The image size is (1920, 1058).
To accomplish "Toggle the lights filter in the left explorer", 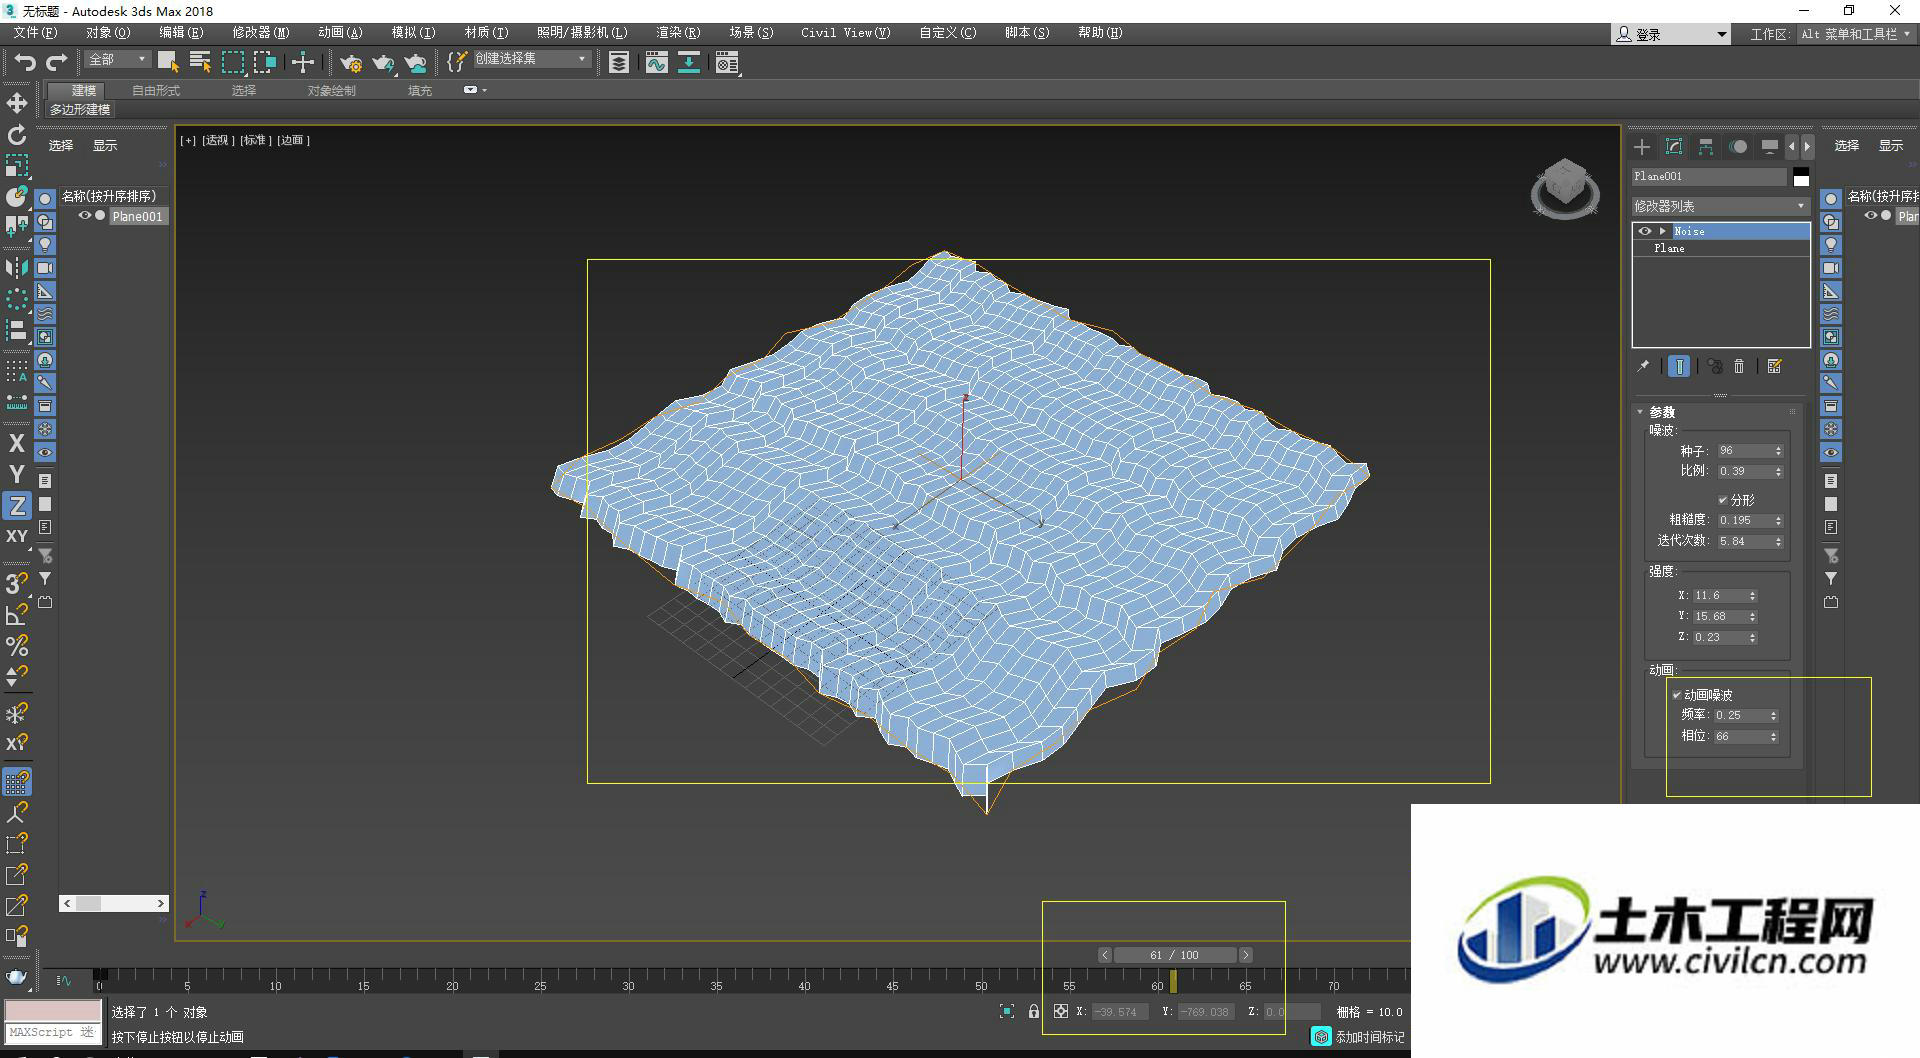I will pyautogui.click(x=45, y=245).
